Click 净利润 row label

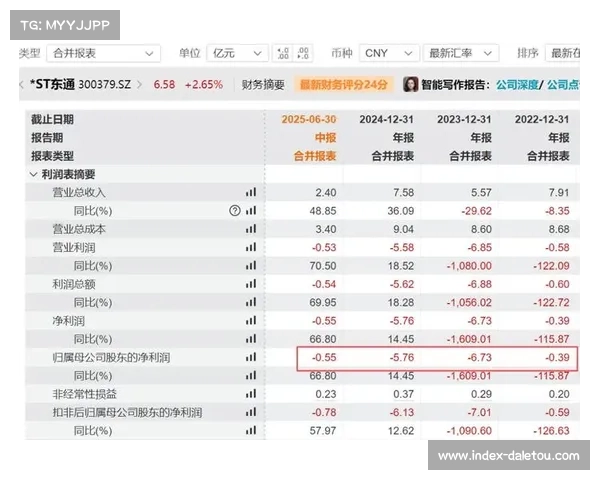[68, 320]
